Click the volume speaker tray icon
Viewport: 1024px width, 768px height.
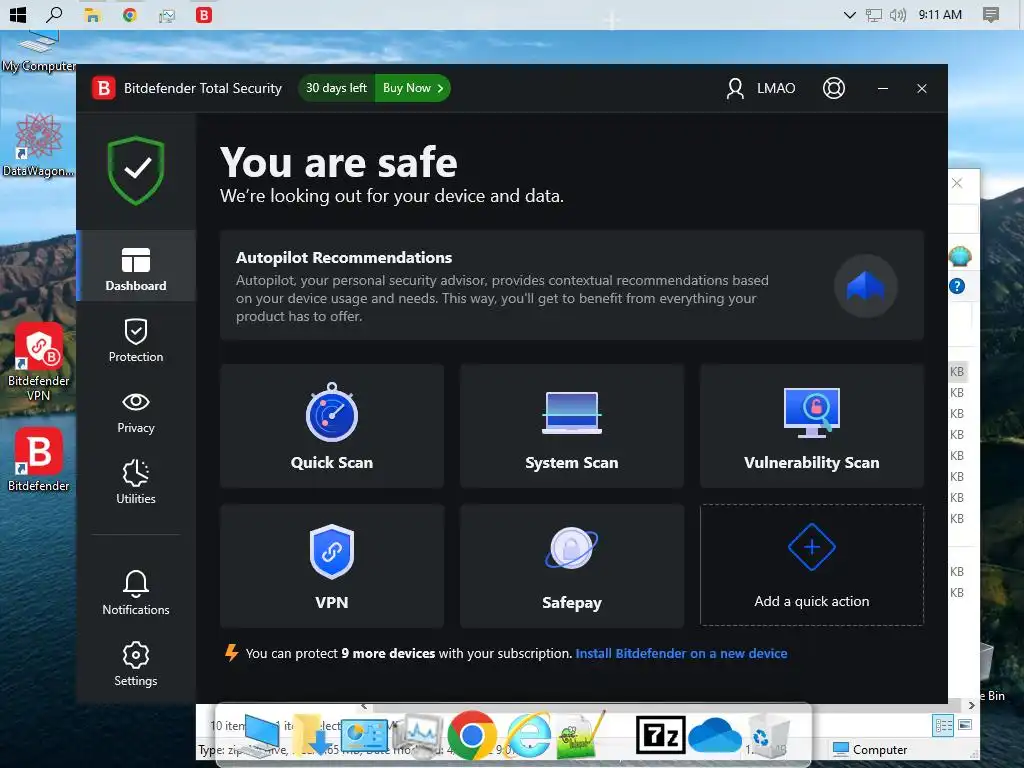pos(898,15)
